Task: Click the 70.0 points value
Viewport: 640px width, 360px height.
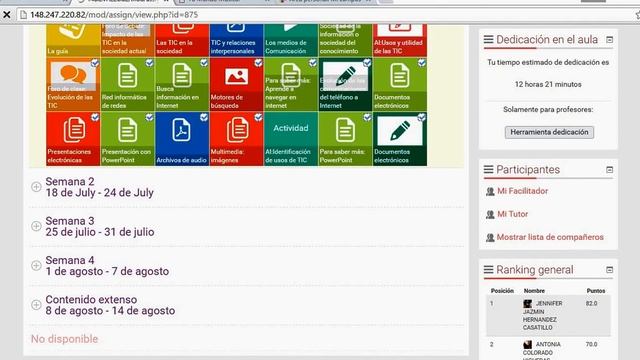Action: coord(591,344)
